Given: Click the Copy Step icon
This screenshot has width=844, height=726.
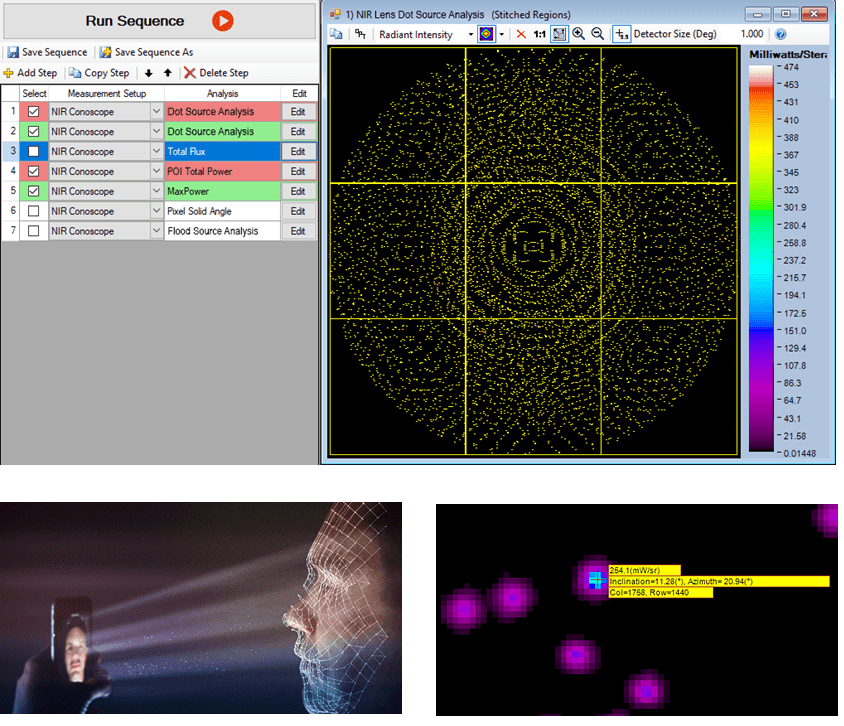Looking at the screenshot, I should [75, 73].
